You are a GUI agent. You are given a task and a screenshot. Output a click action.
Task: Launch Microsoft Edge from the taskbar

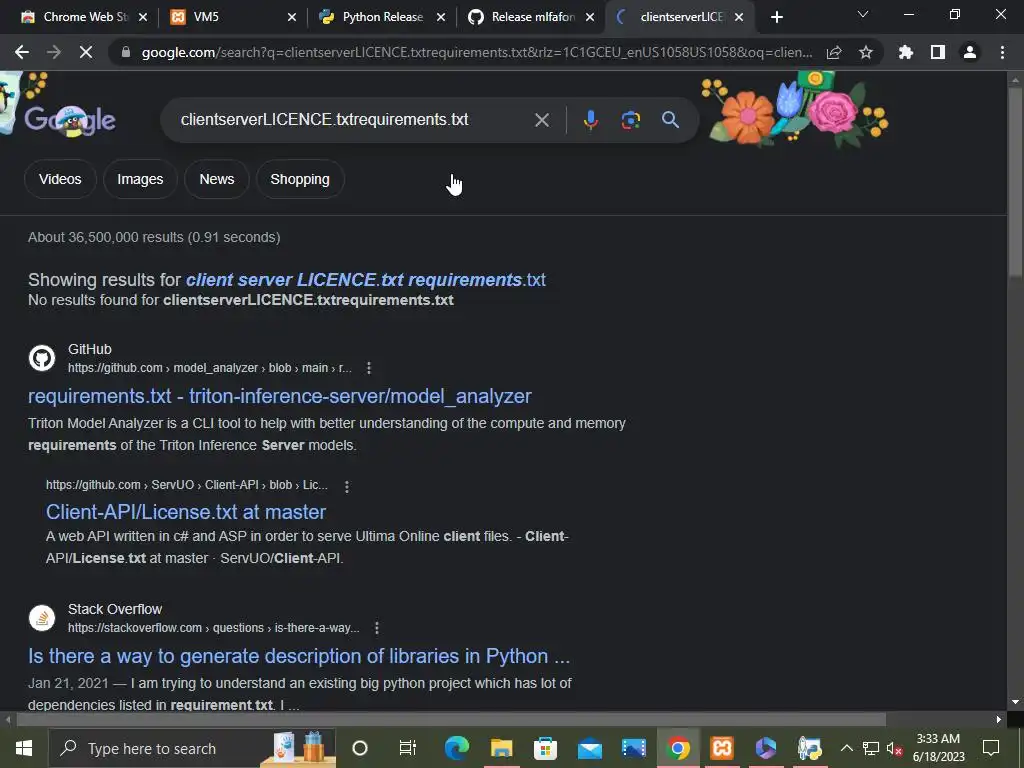click(456, 748)
